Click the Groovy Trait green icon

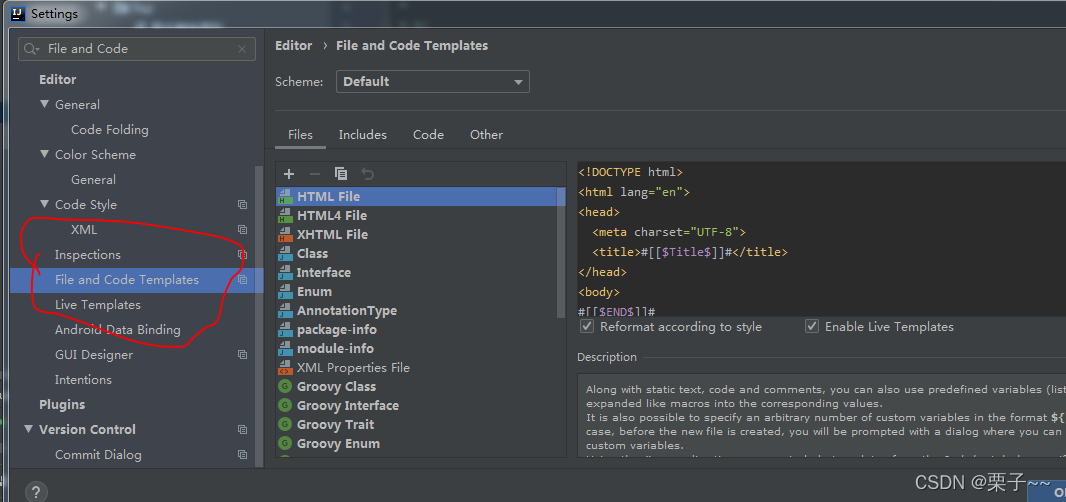(x=285, y=424)
